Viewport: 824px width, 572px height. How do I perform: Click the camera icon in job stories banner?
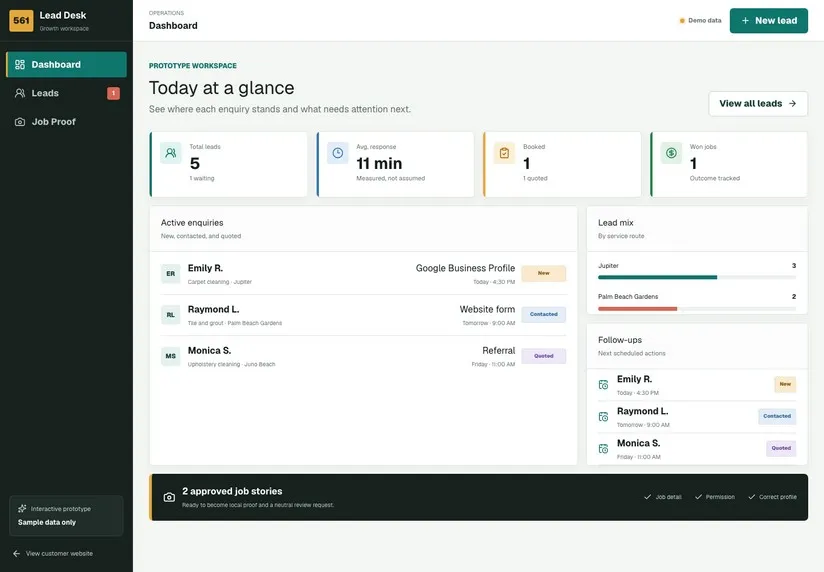click(x=169, y=497)
